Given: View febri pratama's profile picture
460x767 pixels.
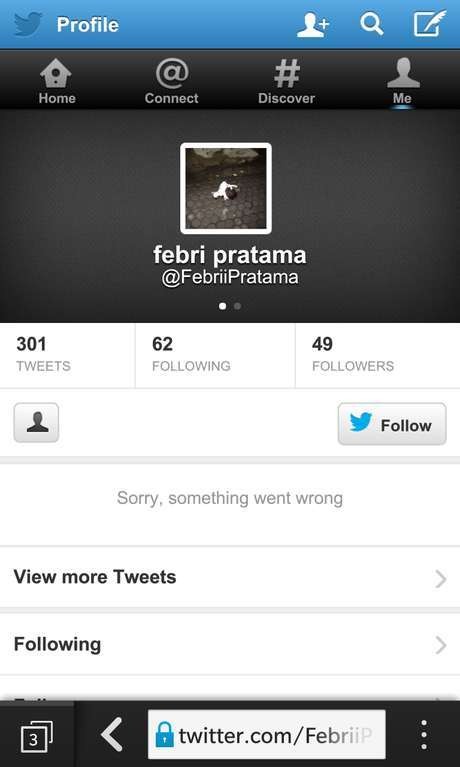Looking at the screenshot, I should [x=226, y=188].
